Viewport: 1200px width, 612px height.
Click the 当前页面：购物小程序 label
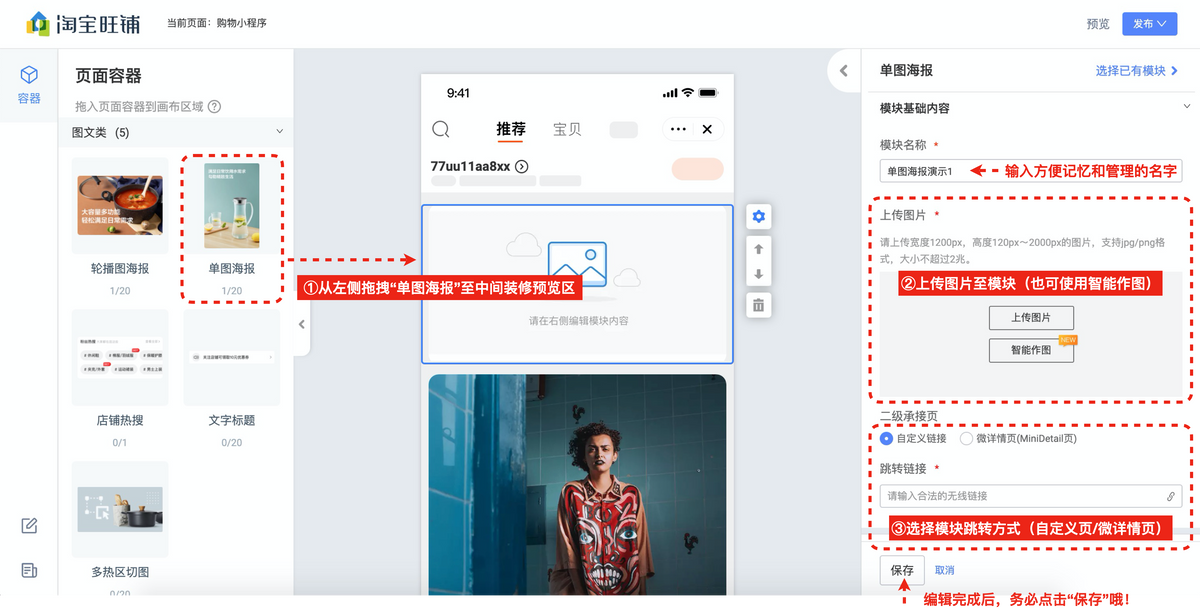pyautogui.click(x=217, y=23)
